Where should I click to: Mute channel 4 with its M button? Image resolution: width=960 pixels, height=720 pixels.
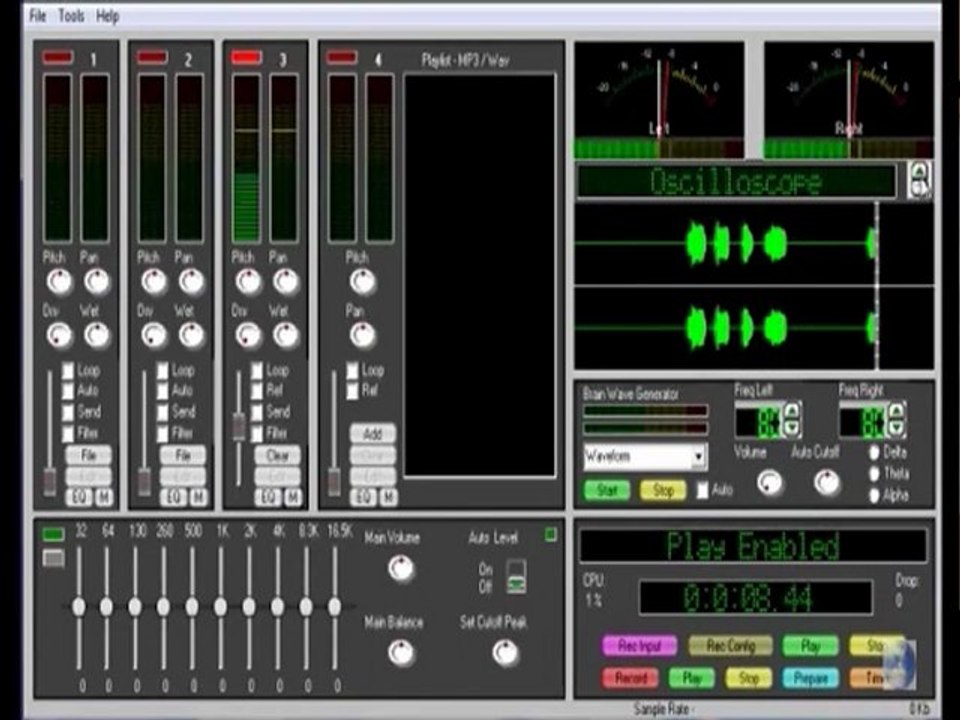(x=389, y=498)
